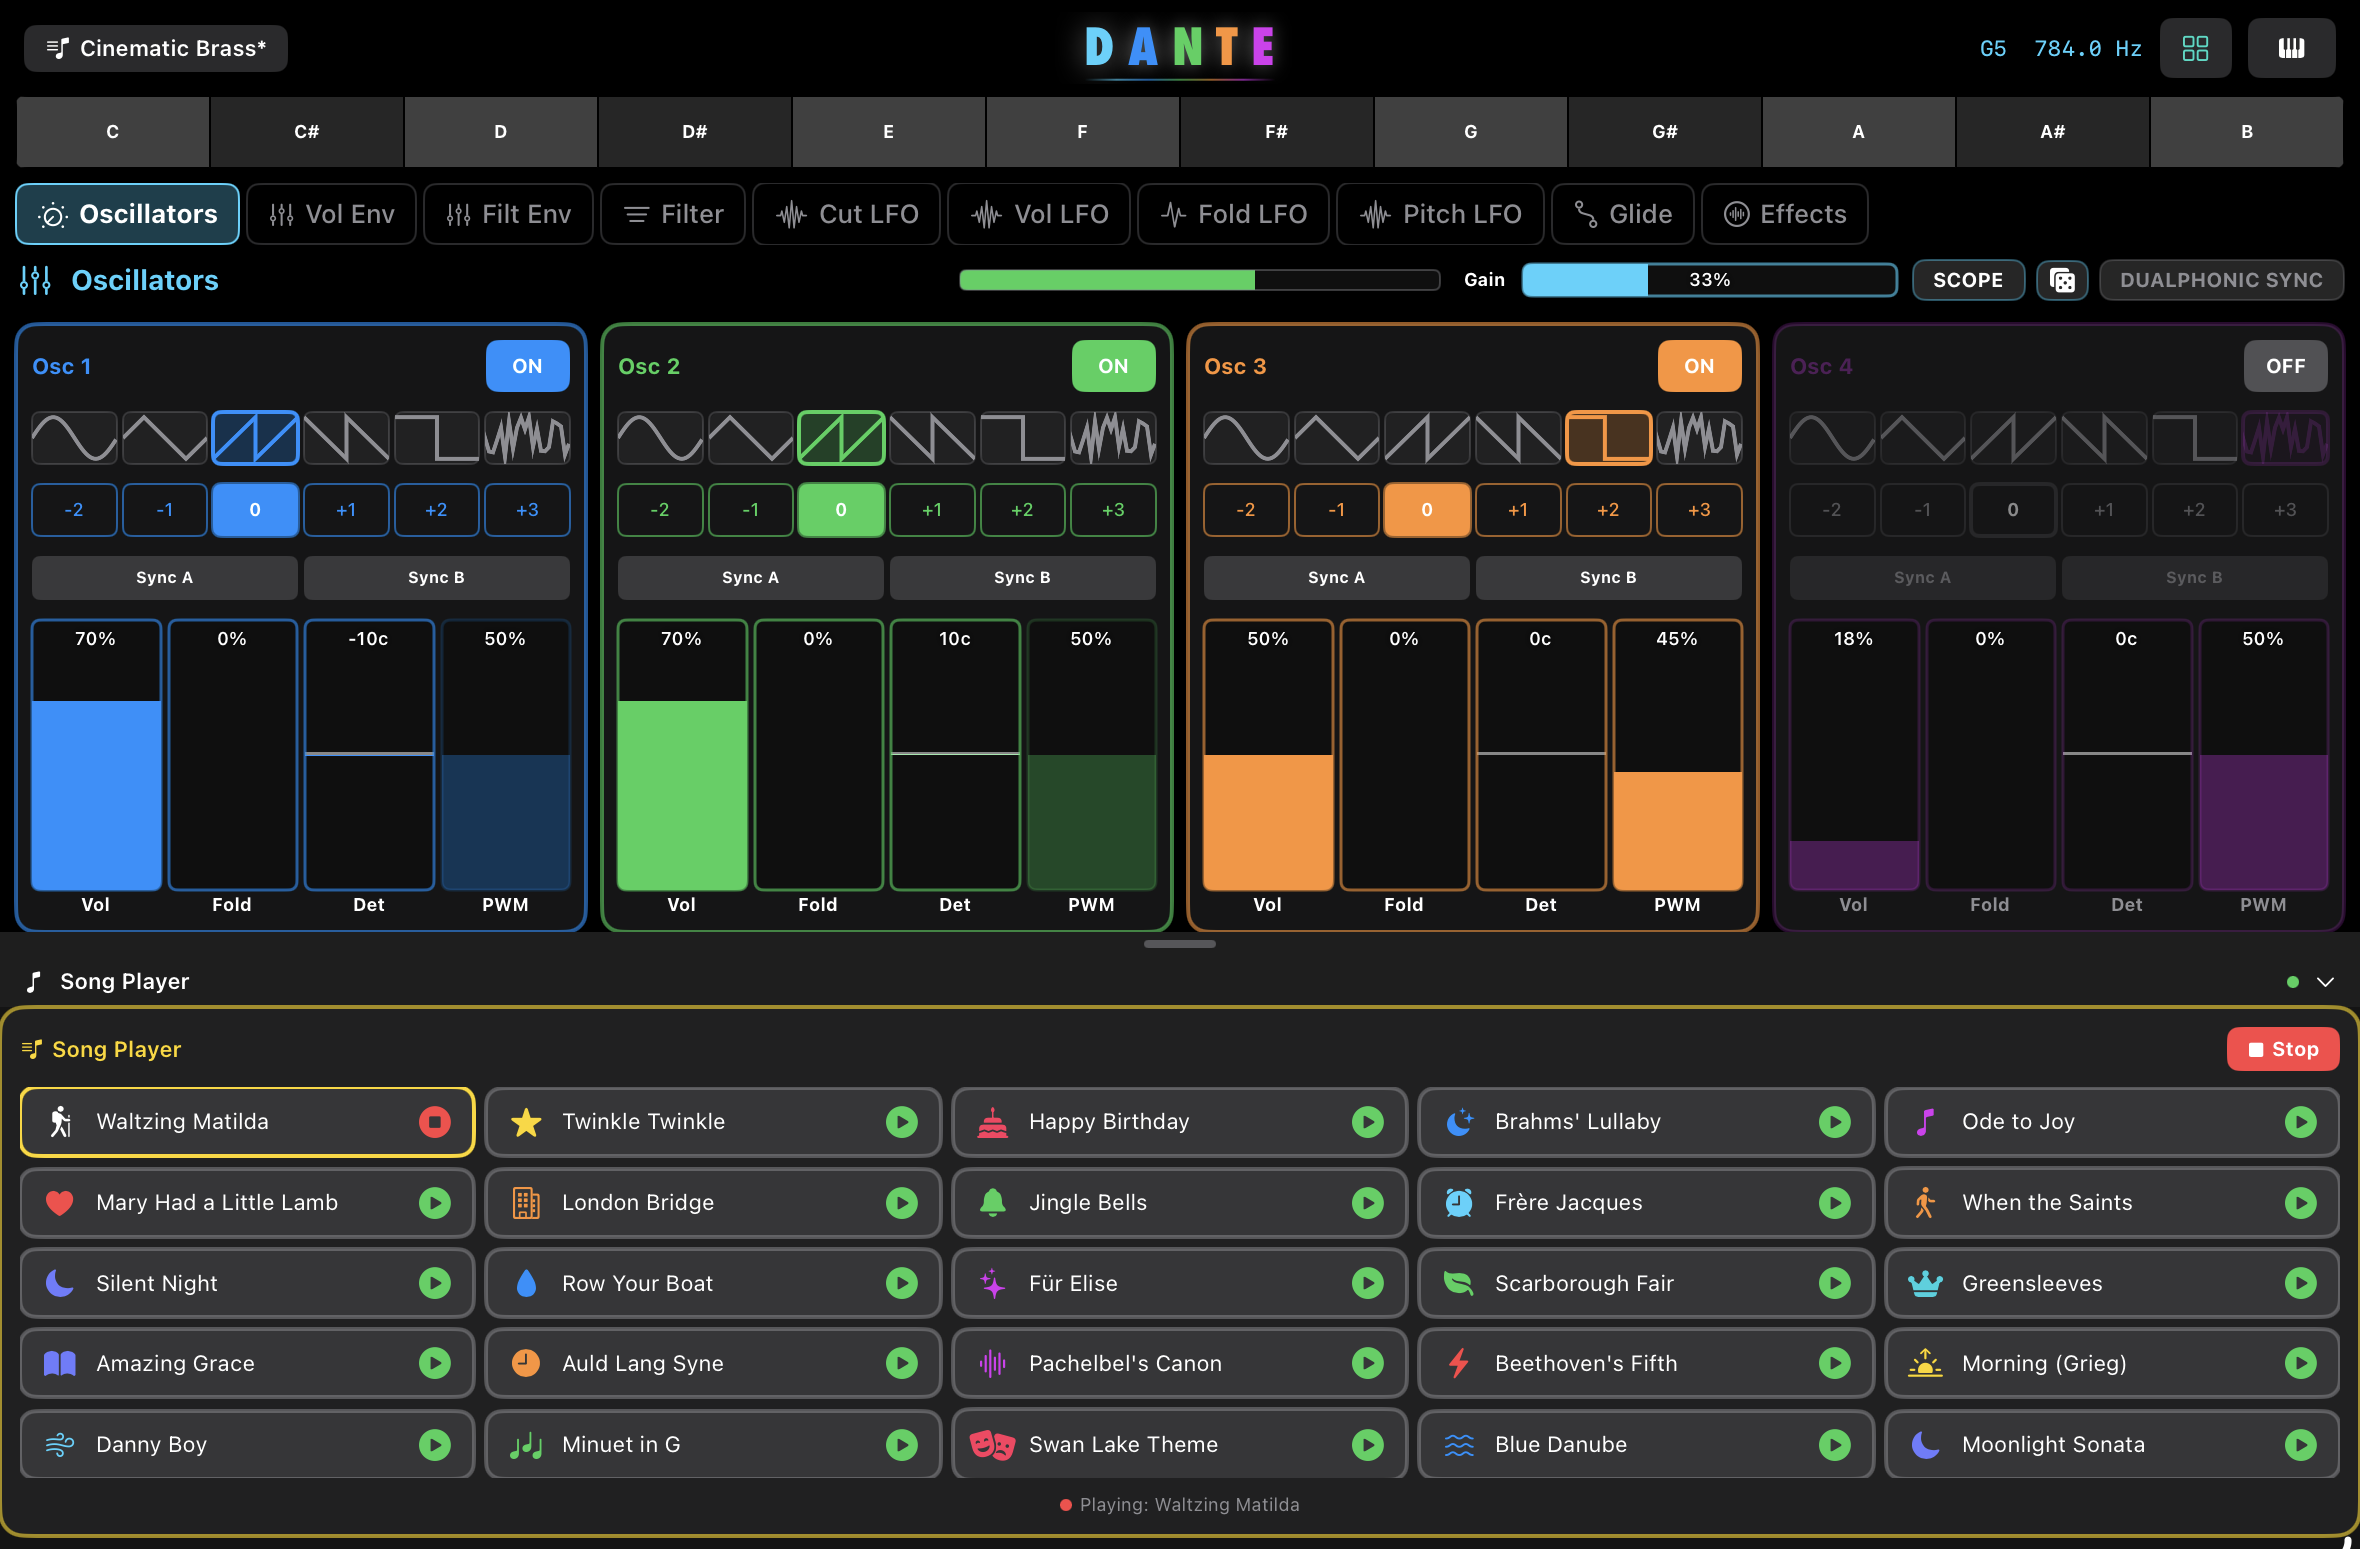Play Minuet in G song
Image resolution: width=2360 pixels, height=1549 pixels.
(901, 1444)
